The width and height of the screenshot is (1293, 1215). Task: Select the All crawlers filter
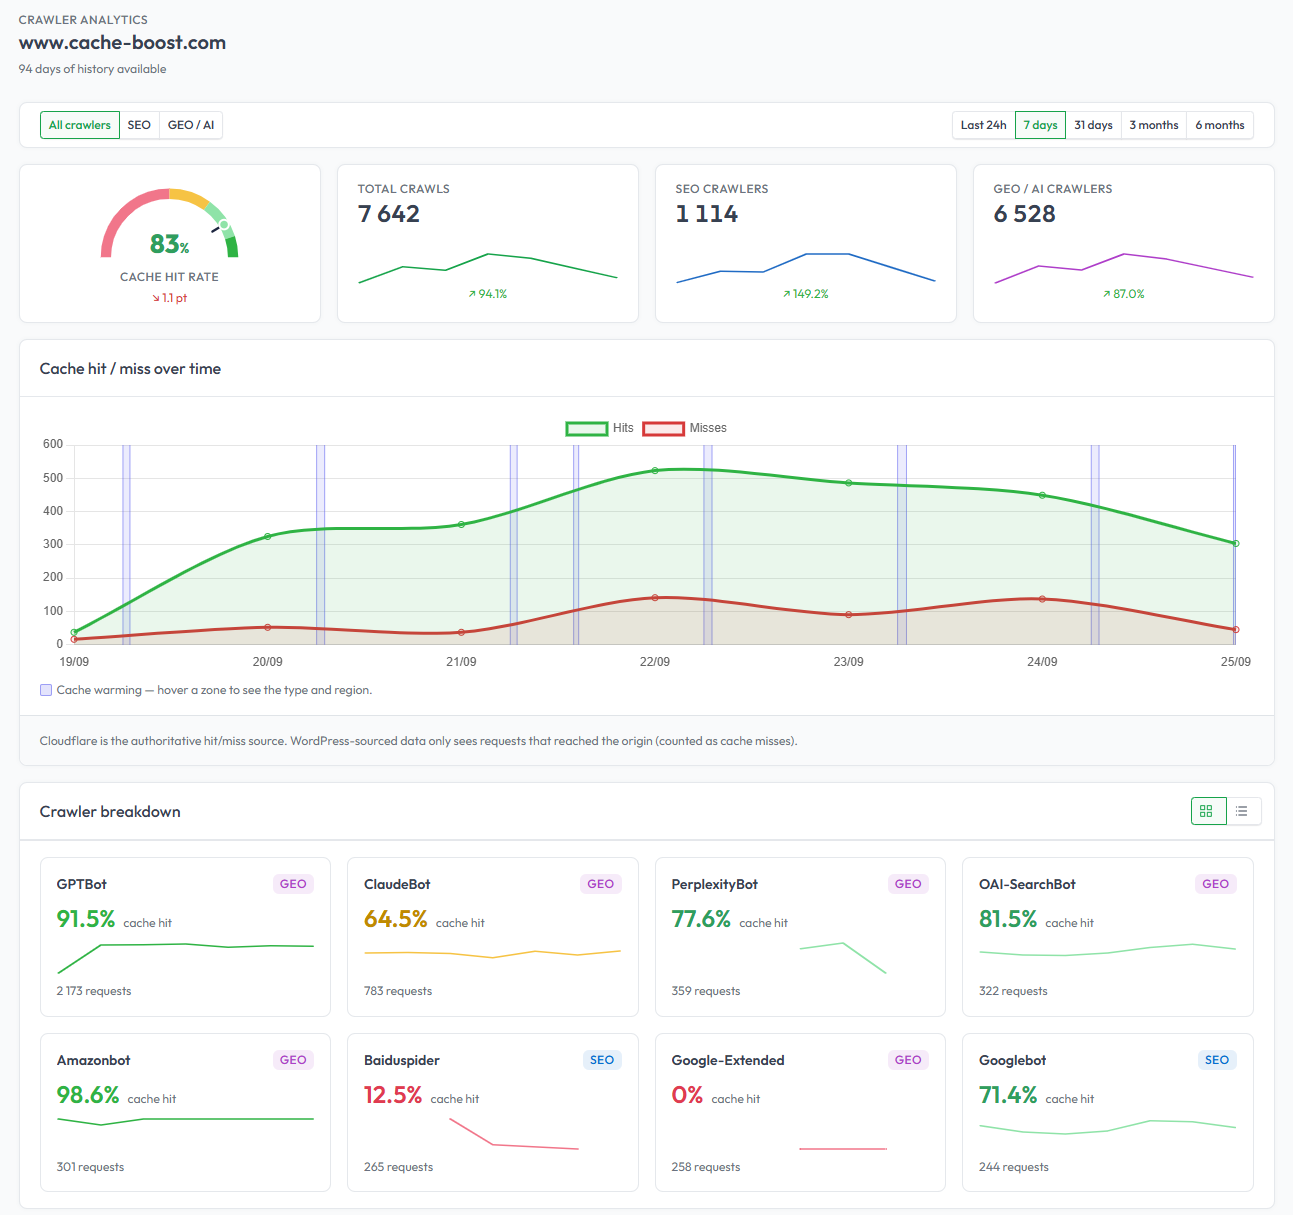point(80,125)
